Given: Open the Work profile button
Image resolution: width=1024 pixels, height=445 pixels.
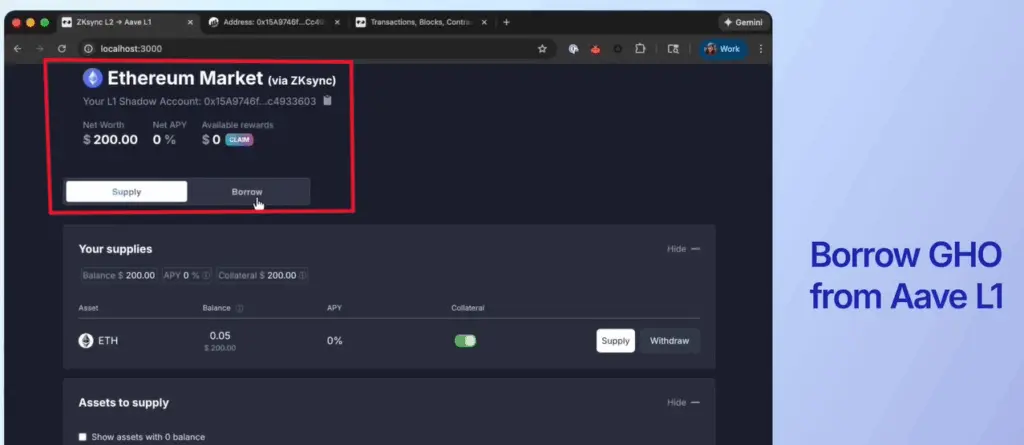Looking at the screenshot, I should (x=723, y=49).
